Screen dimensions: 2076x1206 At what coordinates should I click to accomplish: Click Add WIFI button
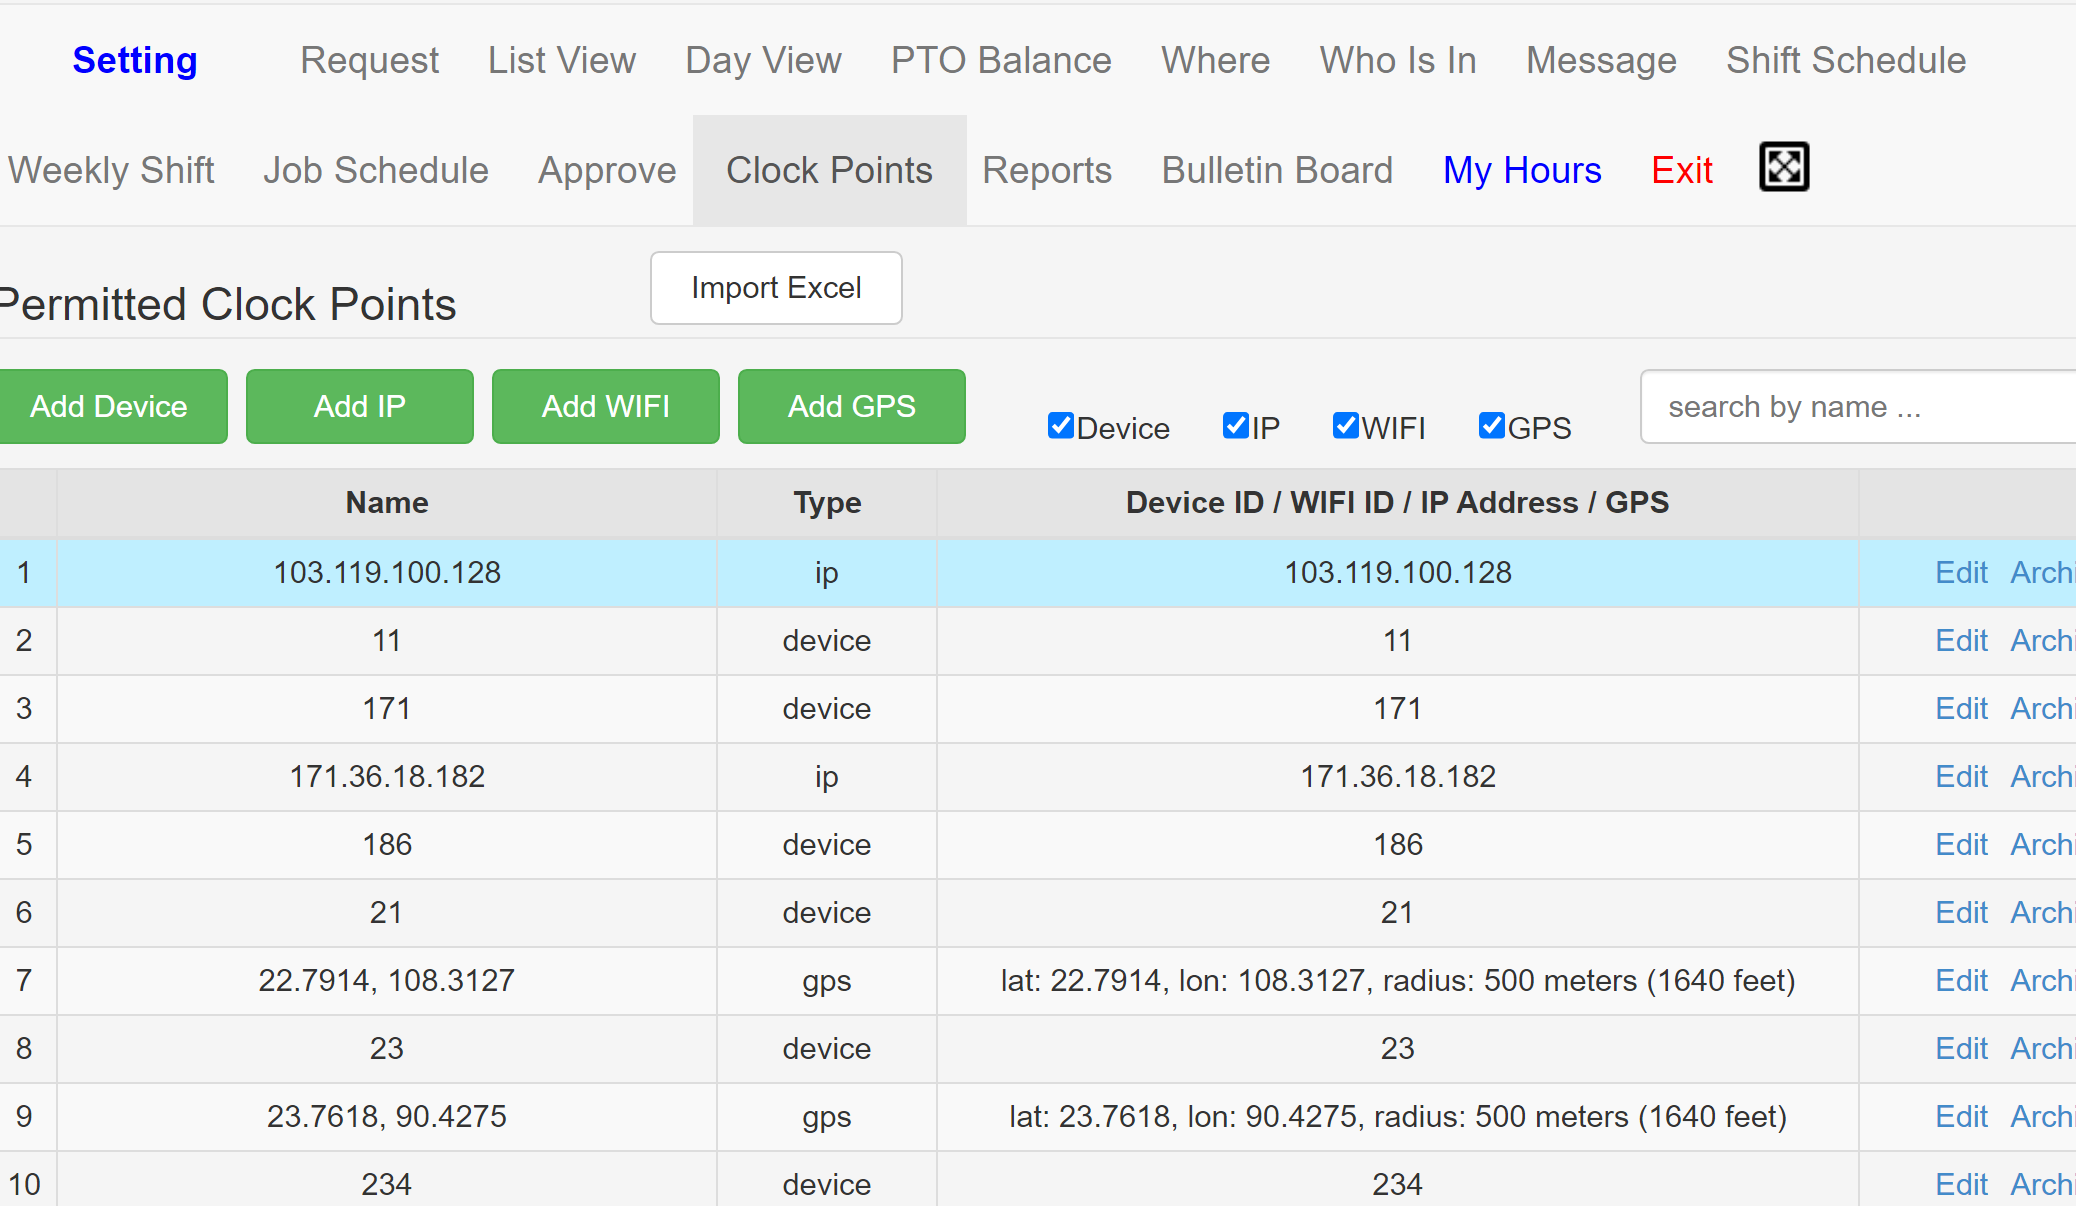click(605, 406)
